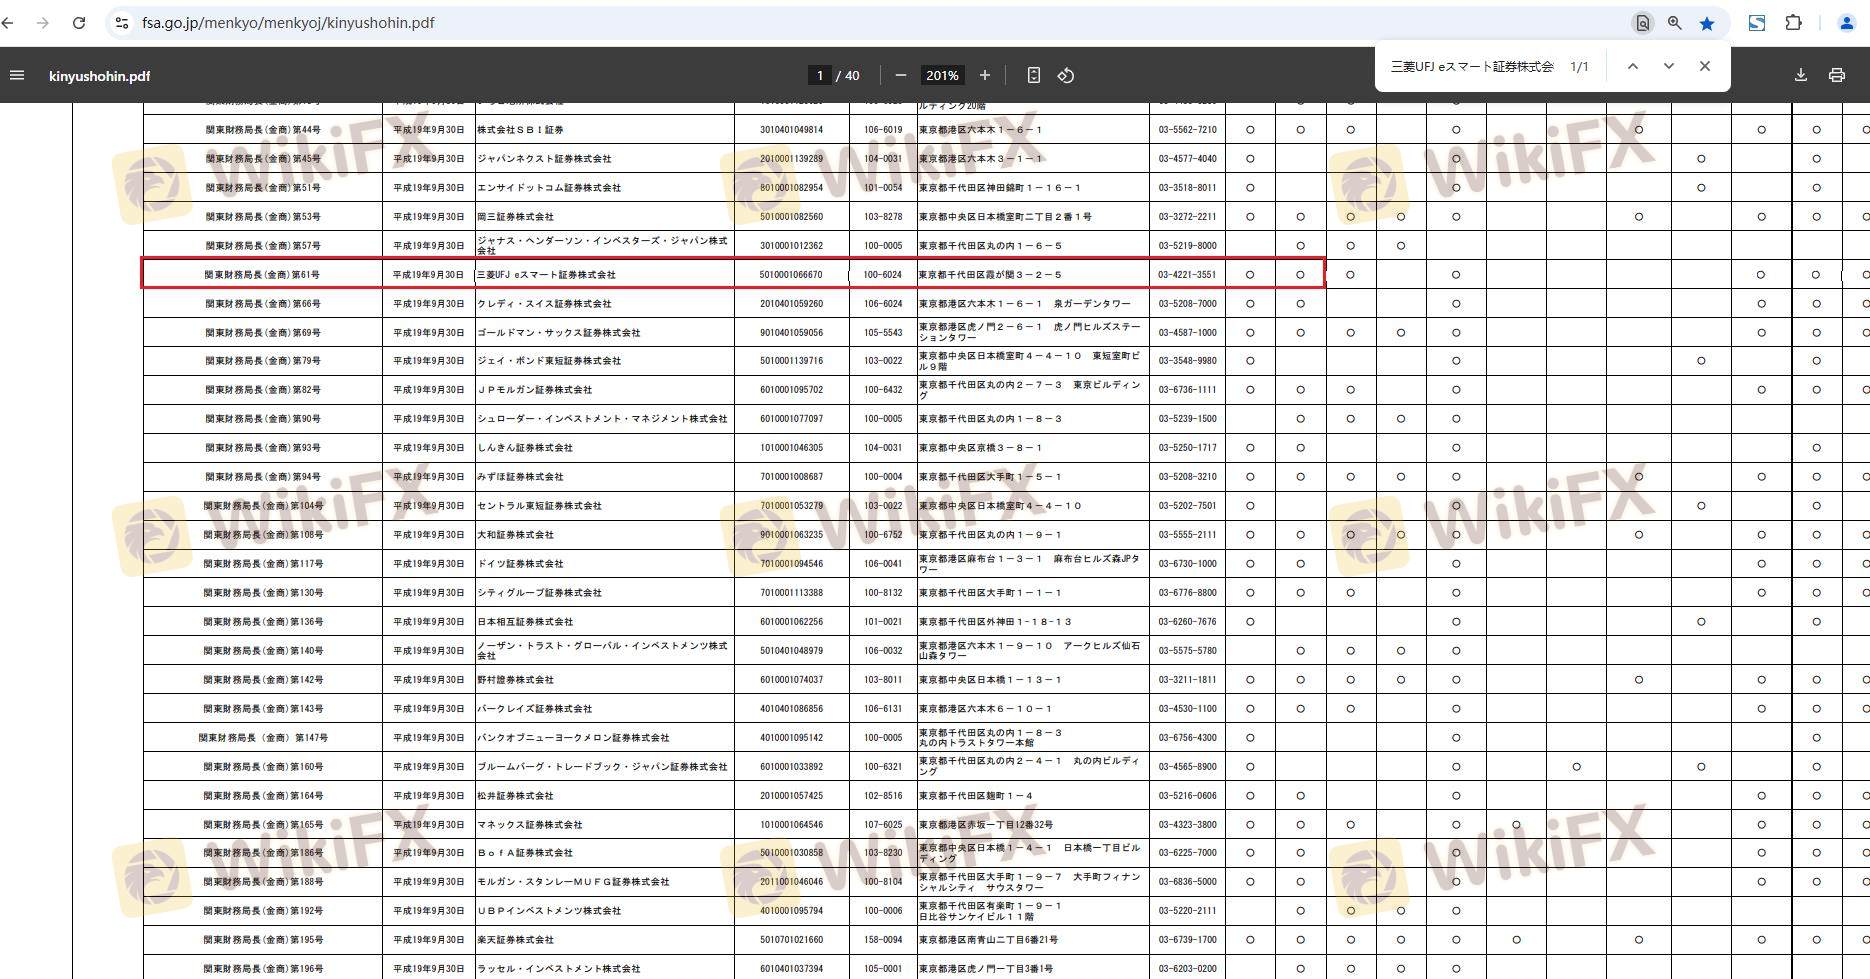Select the address 東京都中央区日本橋１－１３－１
The image size is (1870, 979).
tap(991, 680)
